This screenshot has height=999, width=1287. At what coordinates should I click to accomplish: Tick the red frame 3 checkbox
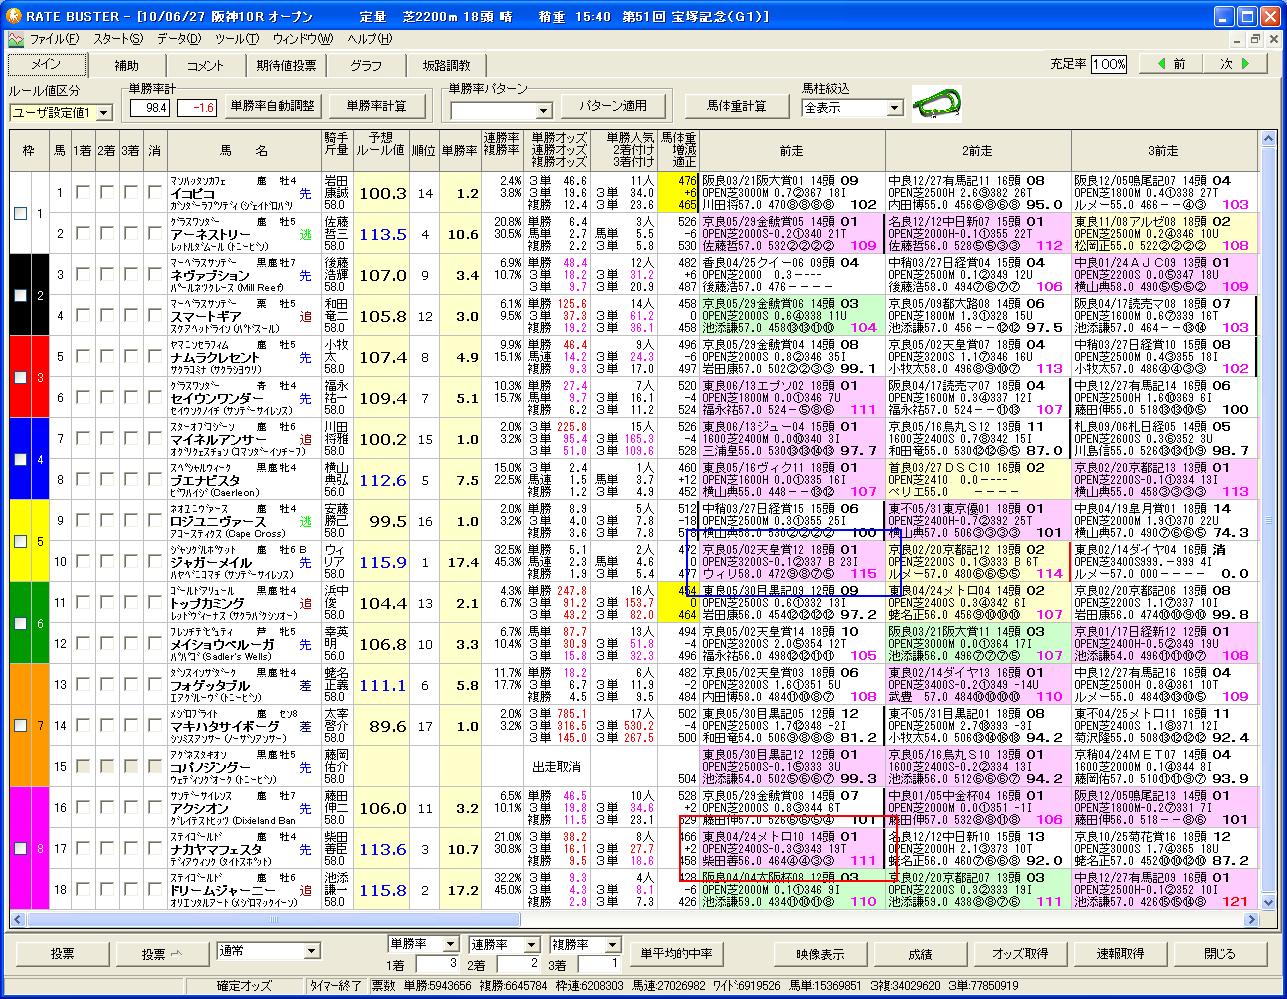pyautogui.click(x=21, y=377)
